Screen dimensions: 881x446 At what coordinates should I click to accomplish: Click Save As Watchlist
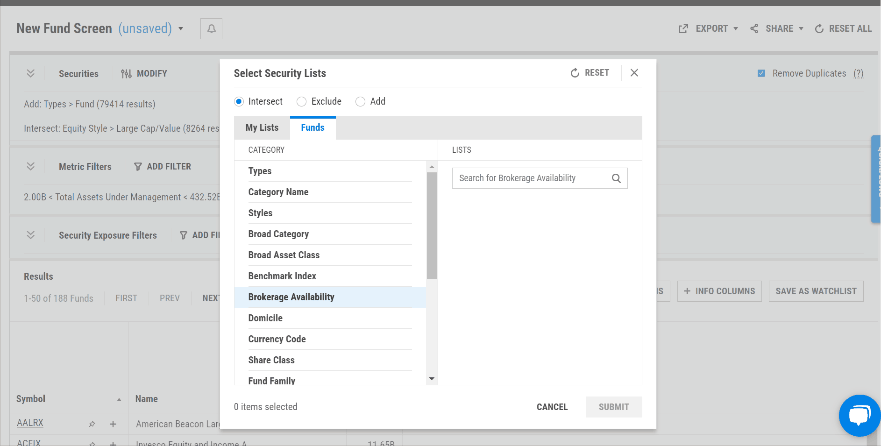(x=816, y=291)
